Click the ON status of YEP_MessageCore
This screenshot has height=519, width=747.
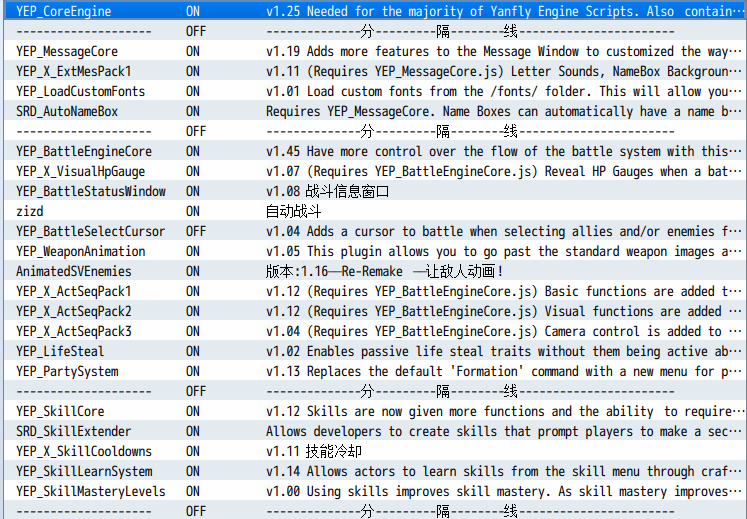coord(193,51)
